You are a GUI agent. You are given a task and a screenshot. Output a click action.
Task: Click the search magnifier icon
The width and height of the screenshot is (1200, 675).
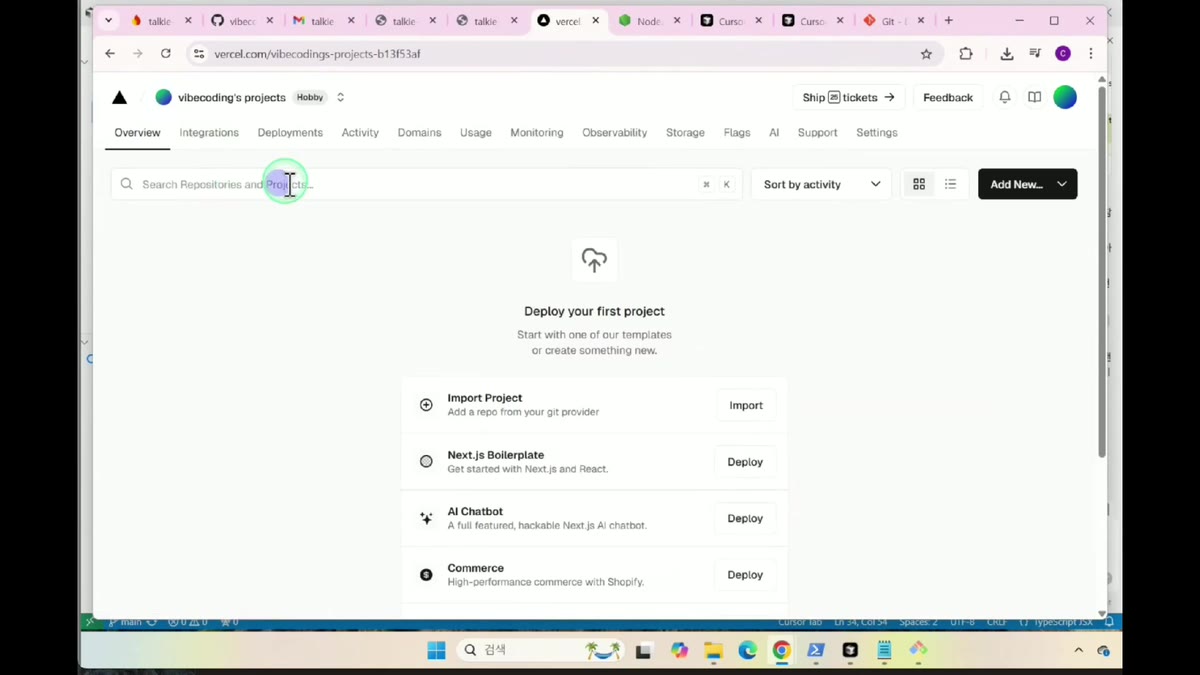click(x=126, y=184)
